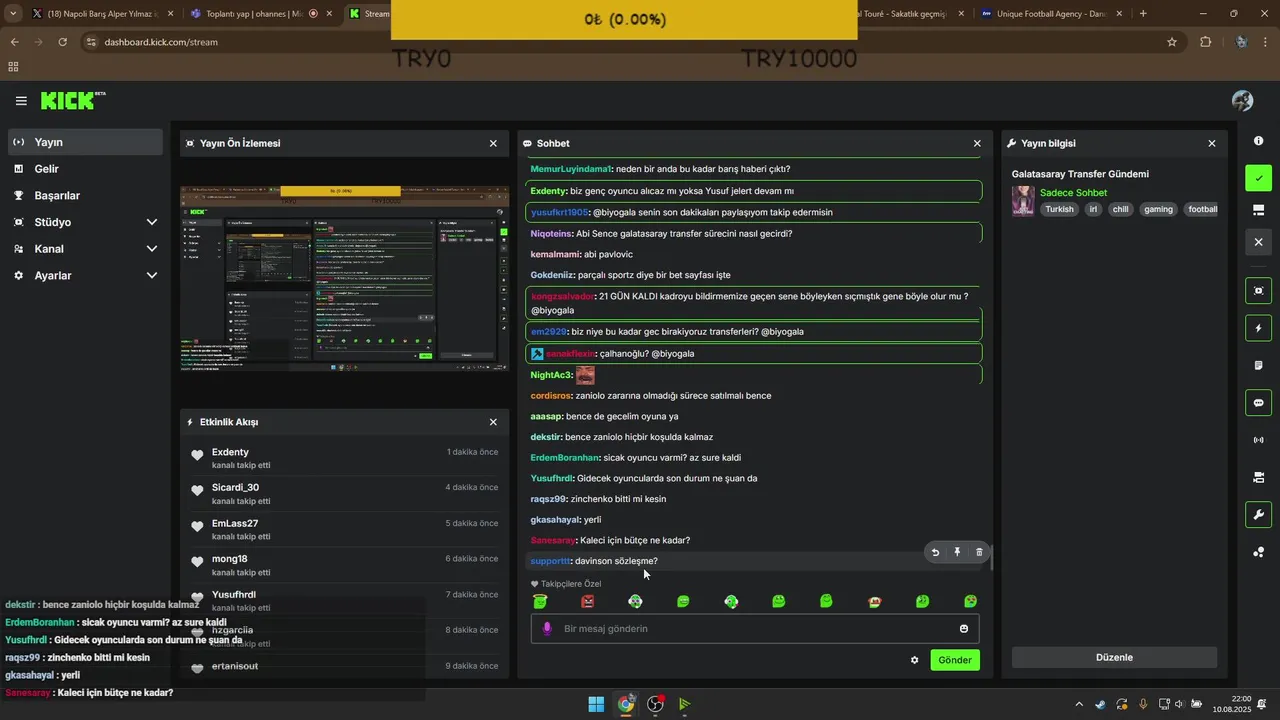
Task: Toggle the activity feed lightning icon
Action: (1258, 328)
